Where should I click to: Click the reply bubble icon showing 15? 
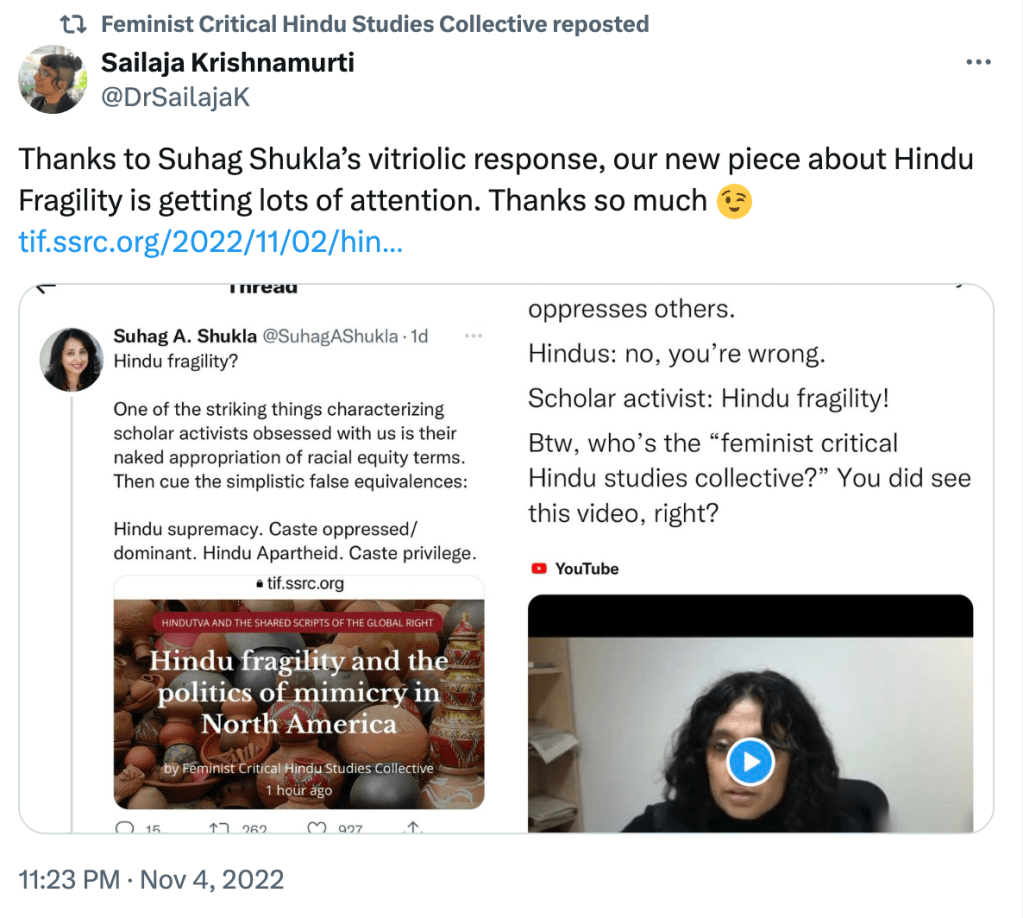click(126, 827)
